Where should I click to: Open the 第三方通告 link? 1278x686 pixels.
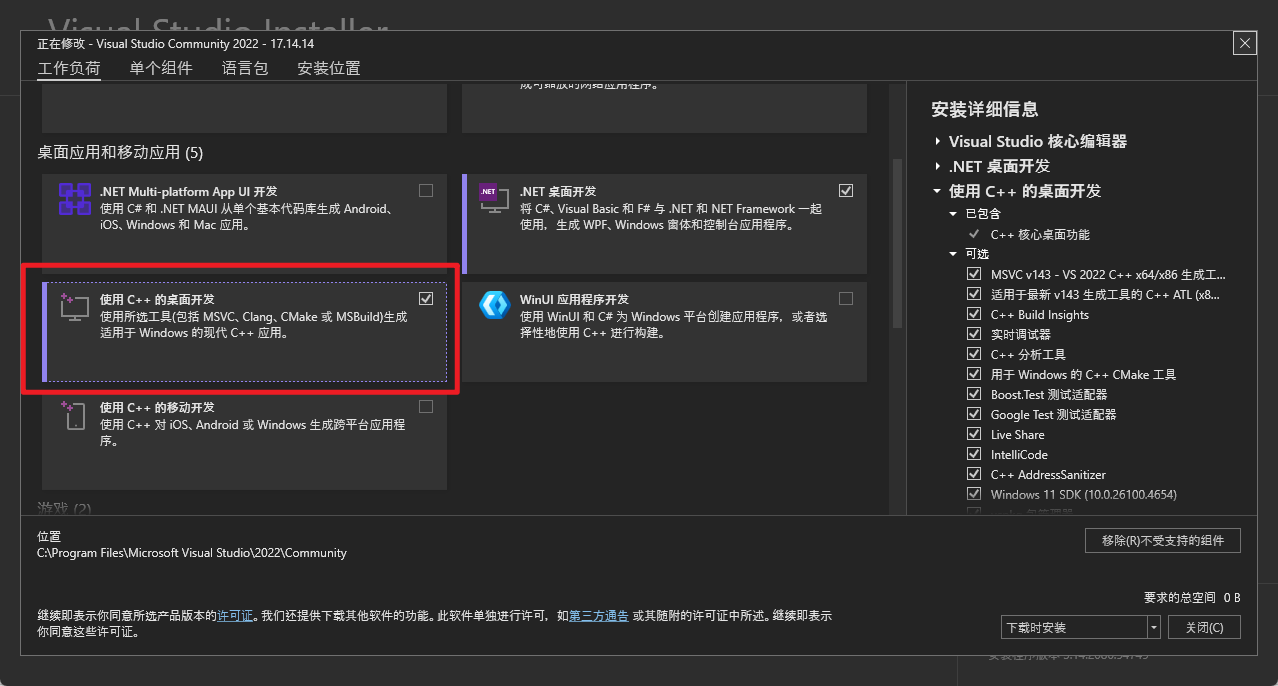[599, 616]
